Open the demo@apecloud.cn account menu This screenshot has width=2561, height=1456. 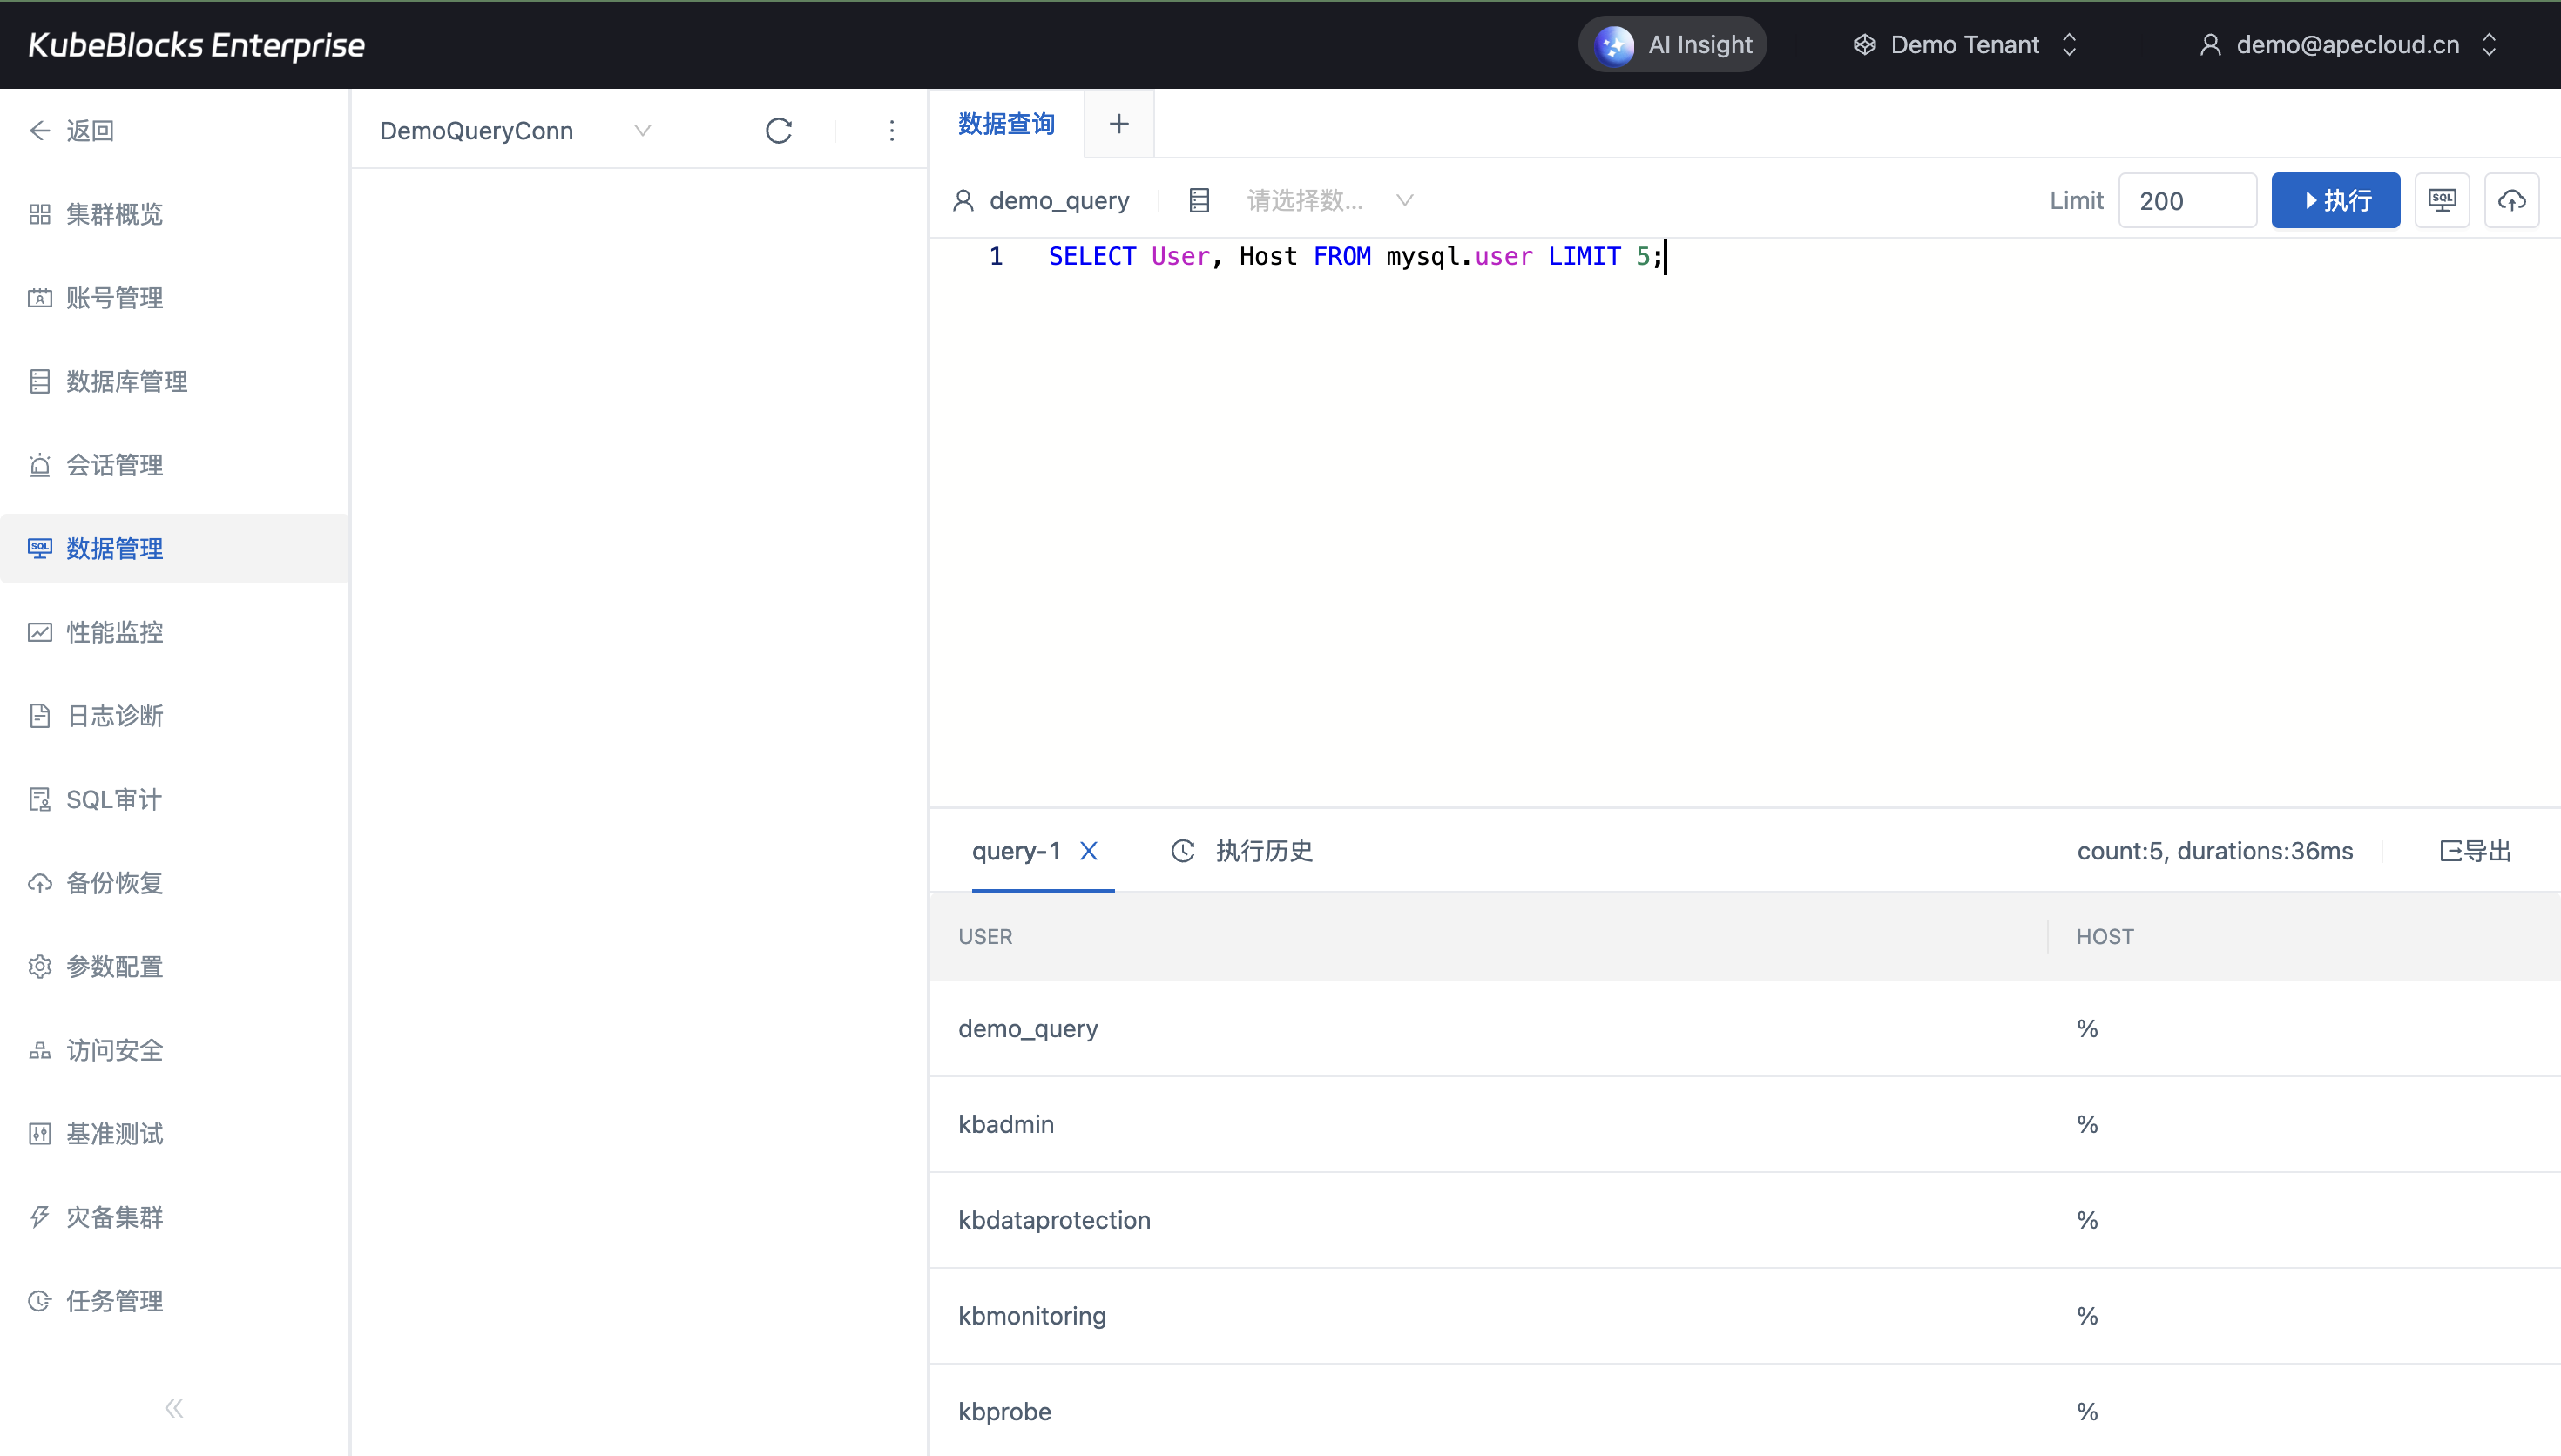[x=2347, y=45]
